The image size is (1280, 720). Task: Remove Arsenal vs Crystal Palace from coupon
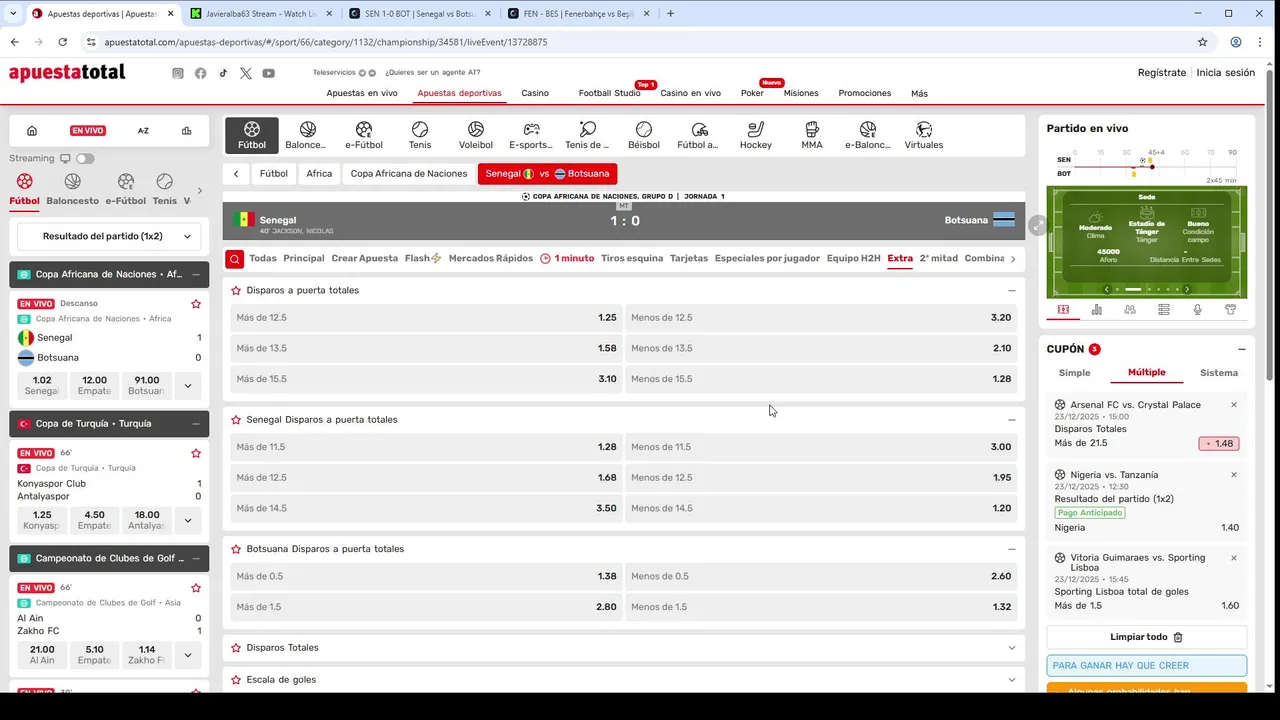(1234, 405)
